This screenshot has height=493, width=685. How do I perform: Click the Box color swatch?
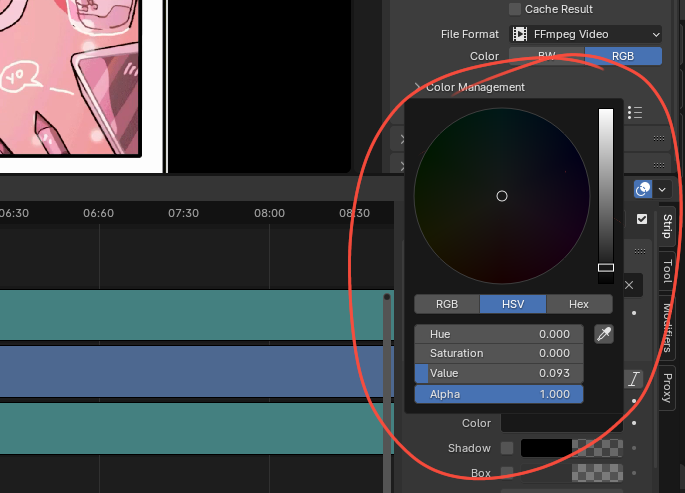tap(571, 473)
